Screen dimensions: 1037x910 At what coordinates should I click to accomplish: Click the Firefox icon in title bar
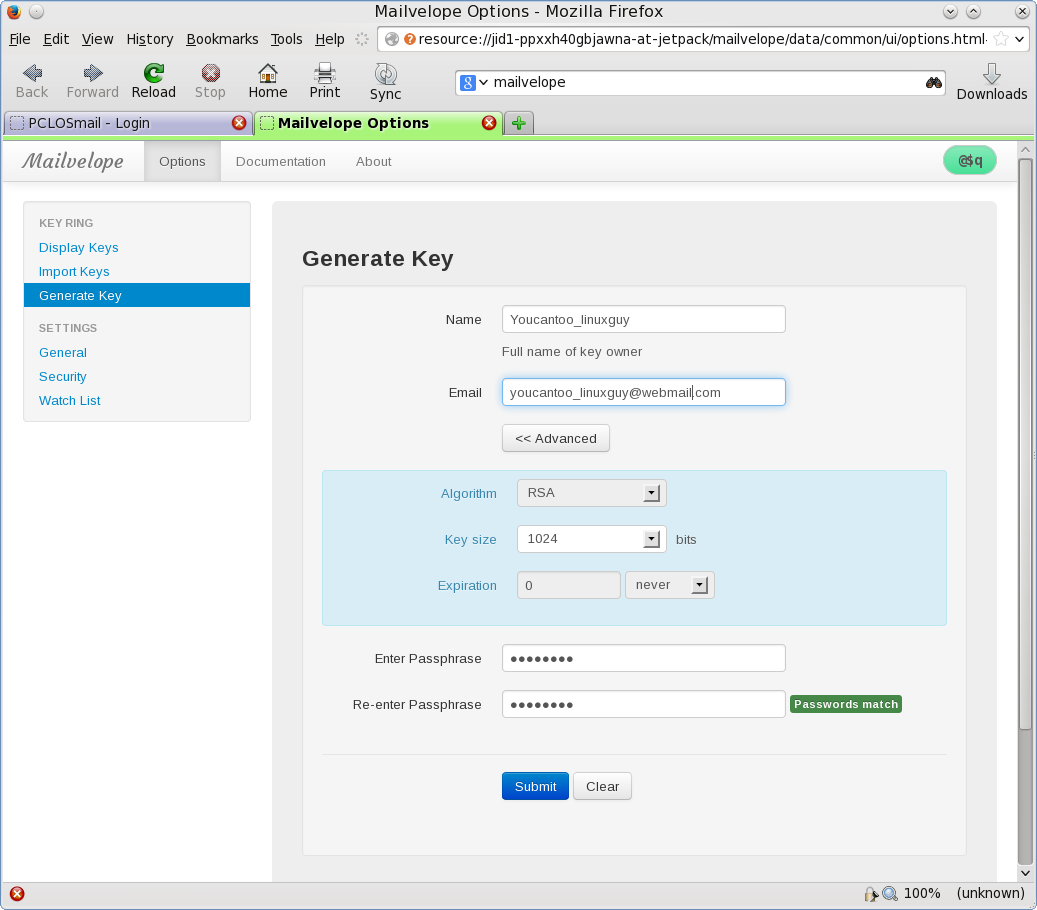pos(14,11)
